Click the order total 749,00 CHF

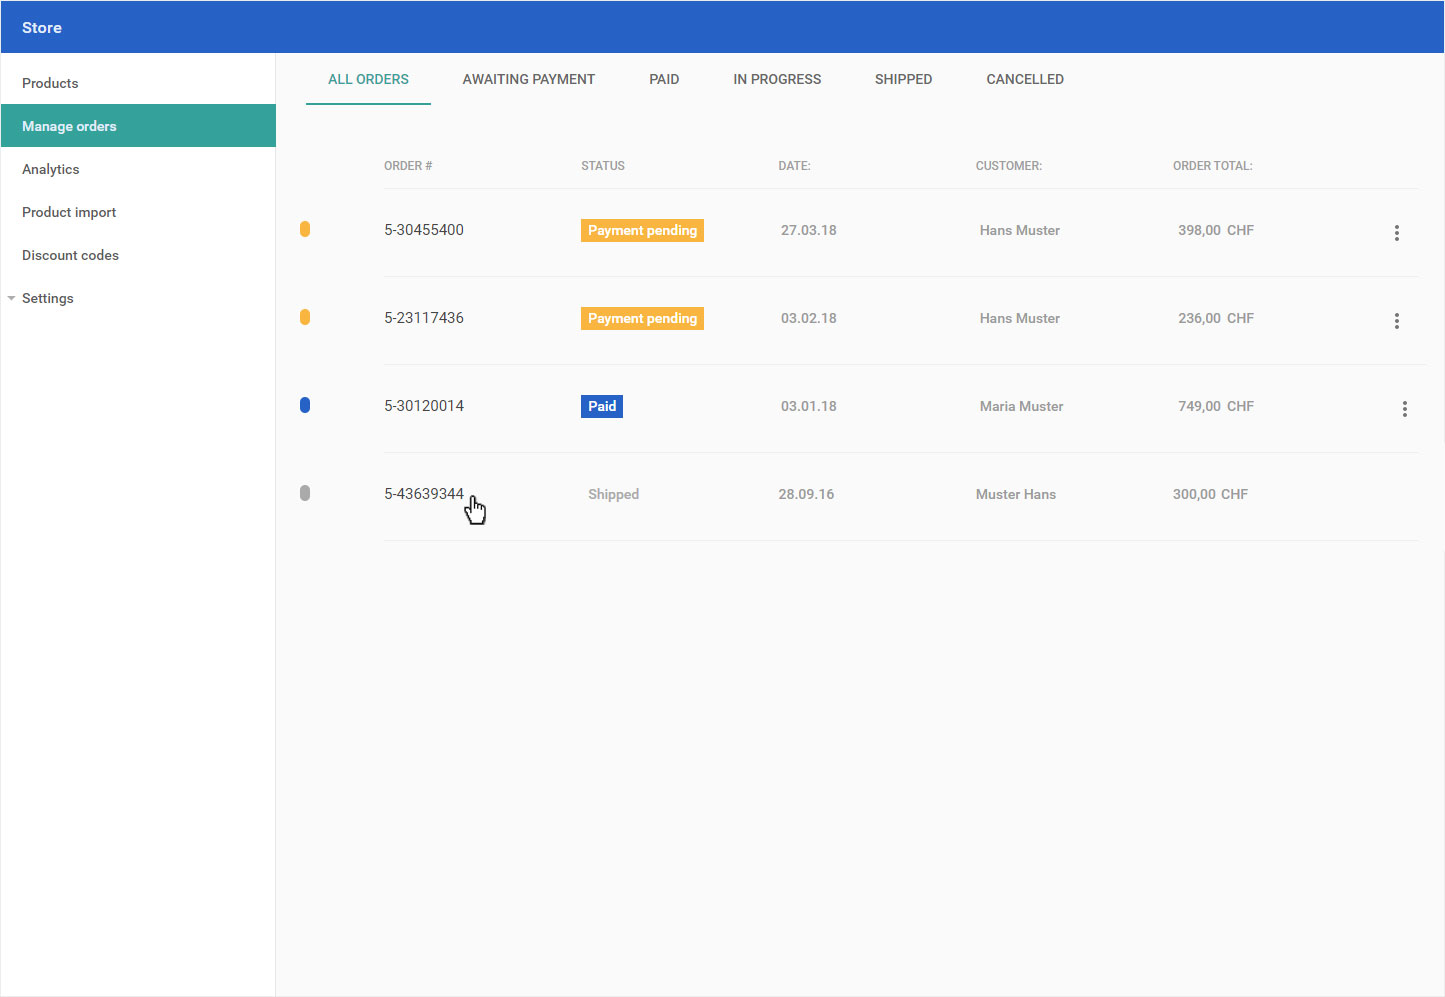(1216, 406)
